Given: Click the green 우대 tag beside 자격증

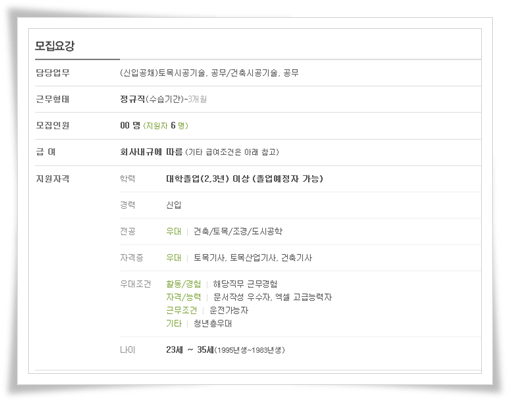Looking at the screenshot, I should 174,258.
